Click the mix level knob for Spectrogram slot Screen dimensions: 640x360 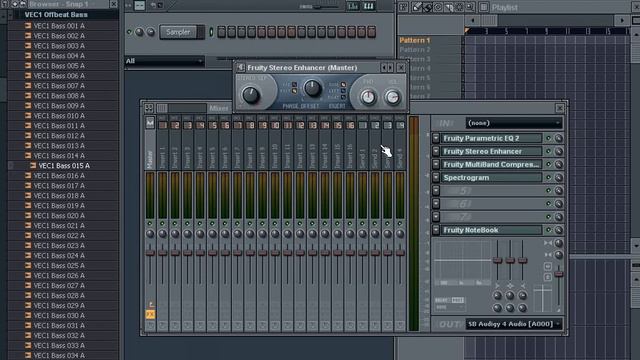tap(559, 178)
